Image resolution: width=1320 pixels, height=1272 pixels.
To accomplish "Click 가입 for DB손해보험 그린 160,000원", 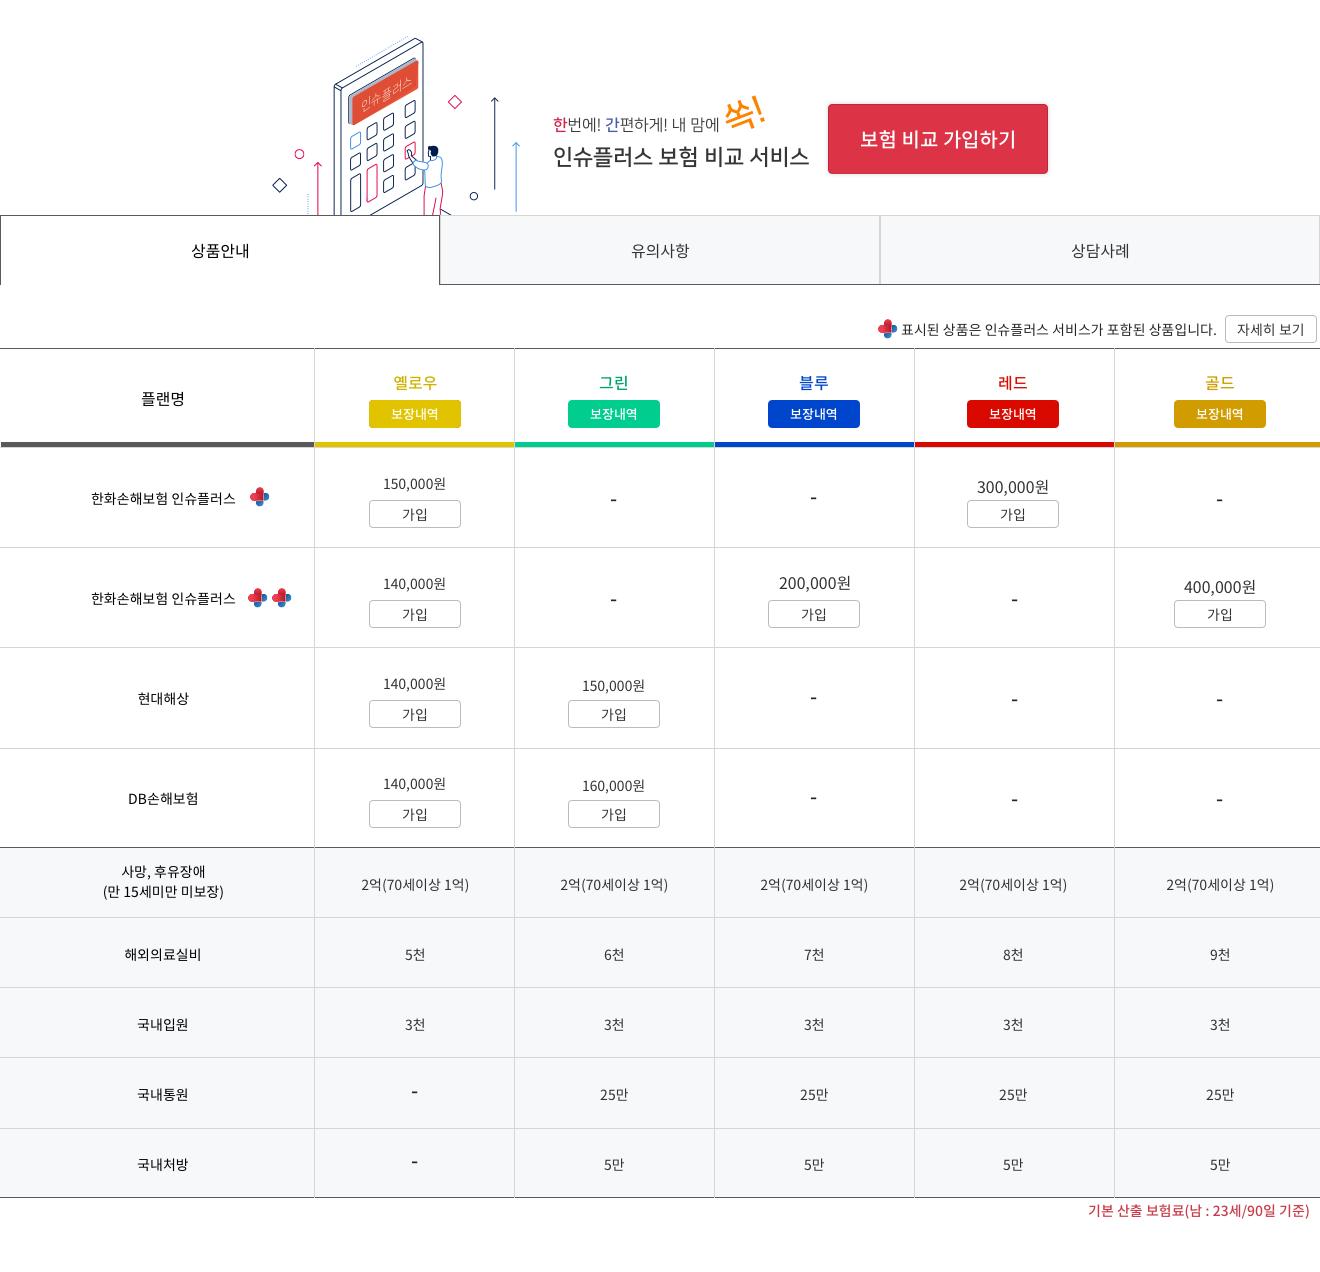I will point(614,814).
